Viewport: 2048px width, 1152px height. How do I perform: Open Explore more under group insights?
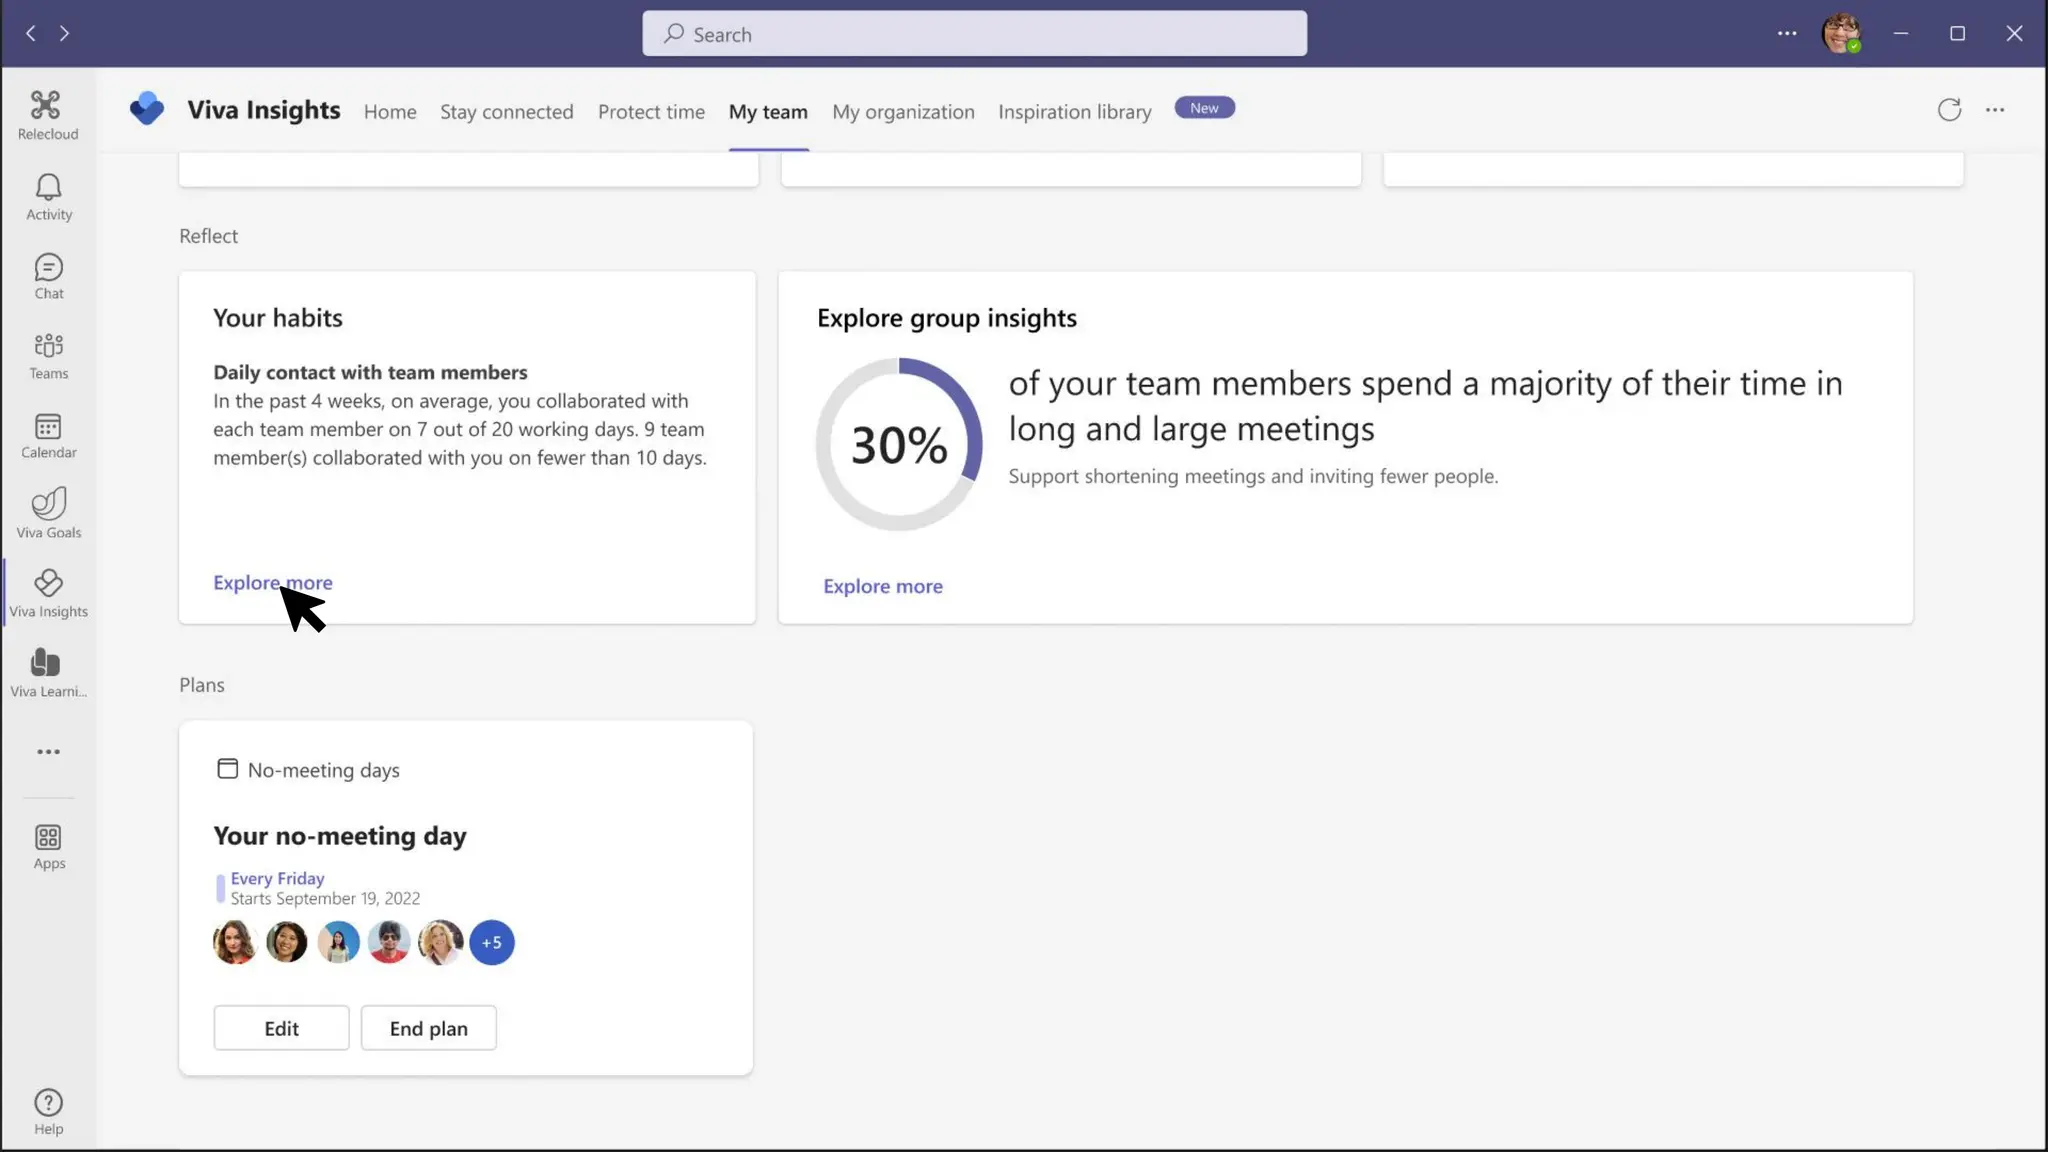point(882,587)
